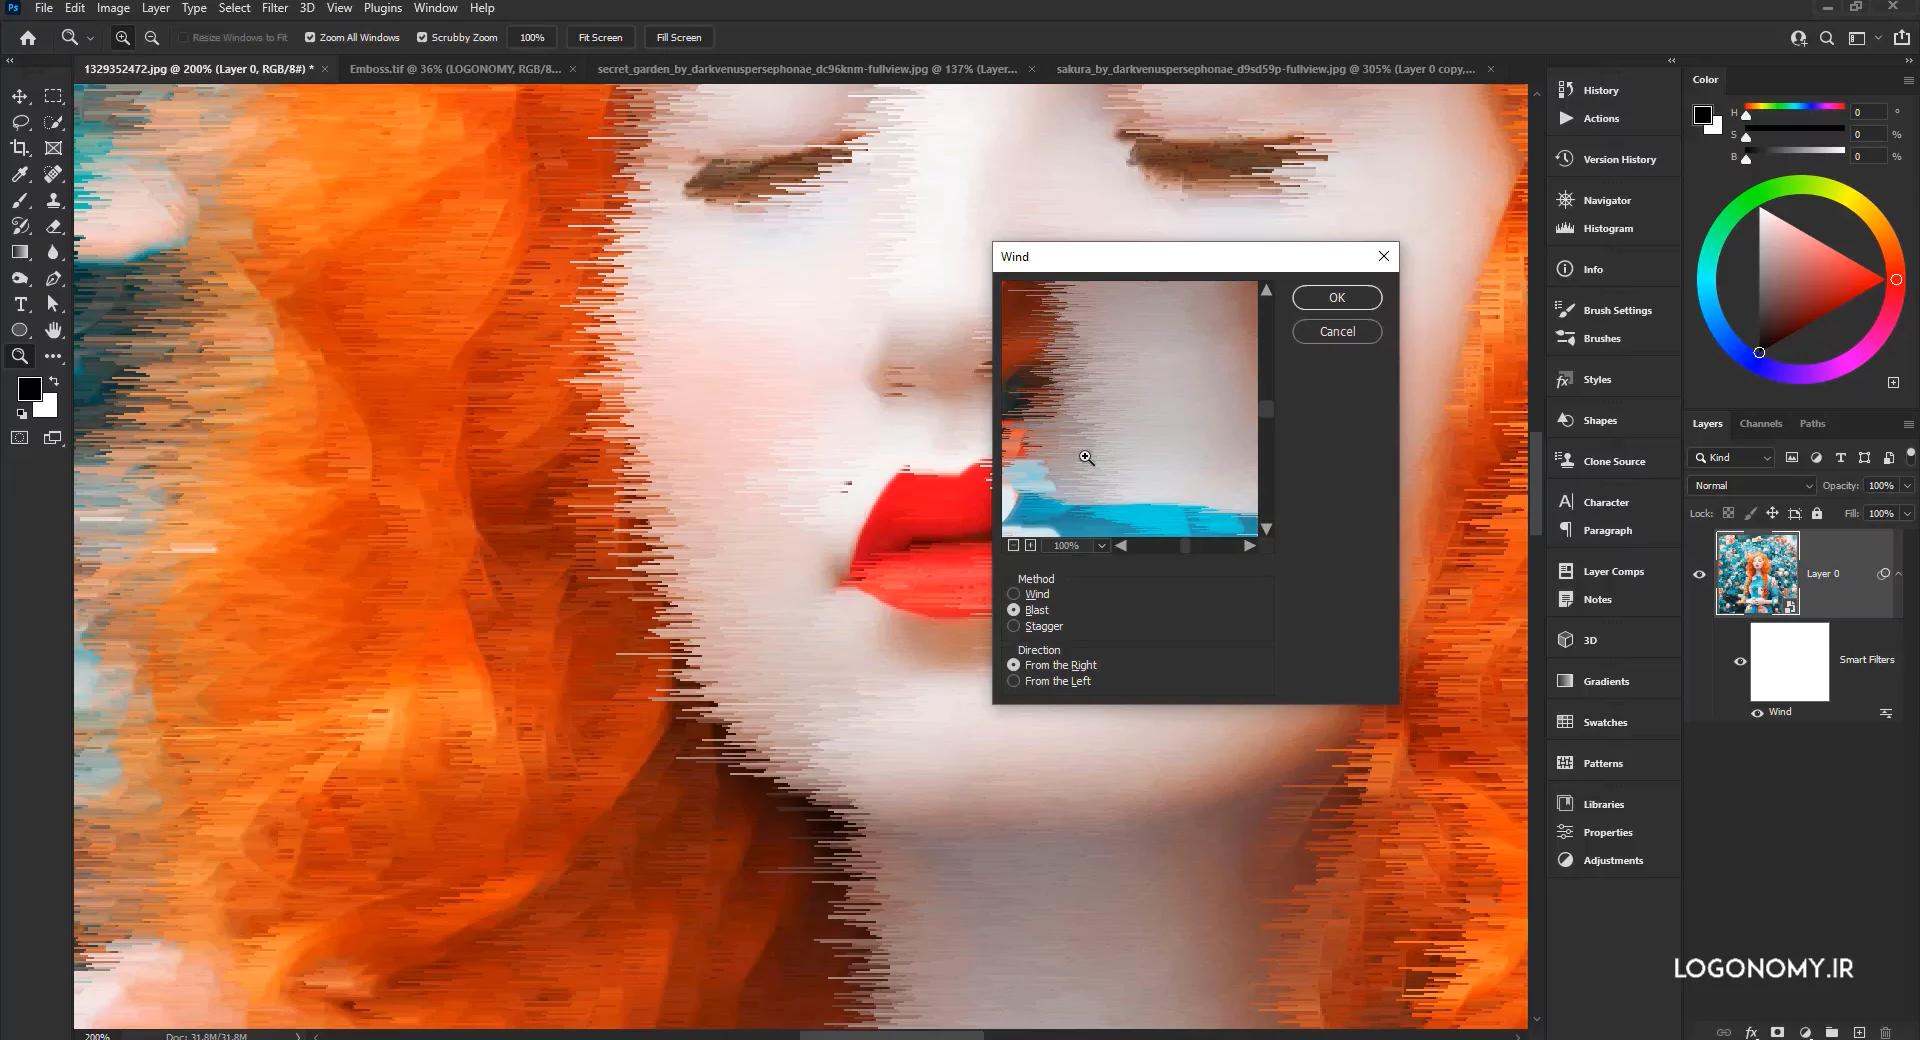Click the zoom in magnifier in options bar
Image resolution: width=1920 pixels, height=1040 pixels.
[123, 38]
